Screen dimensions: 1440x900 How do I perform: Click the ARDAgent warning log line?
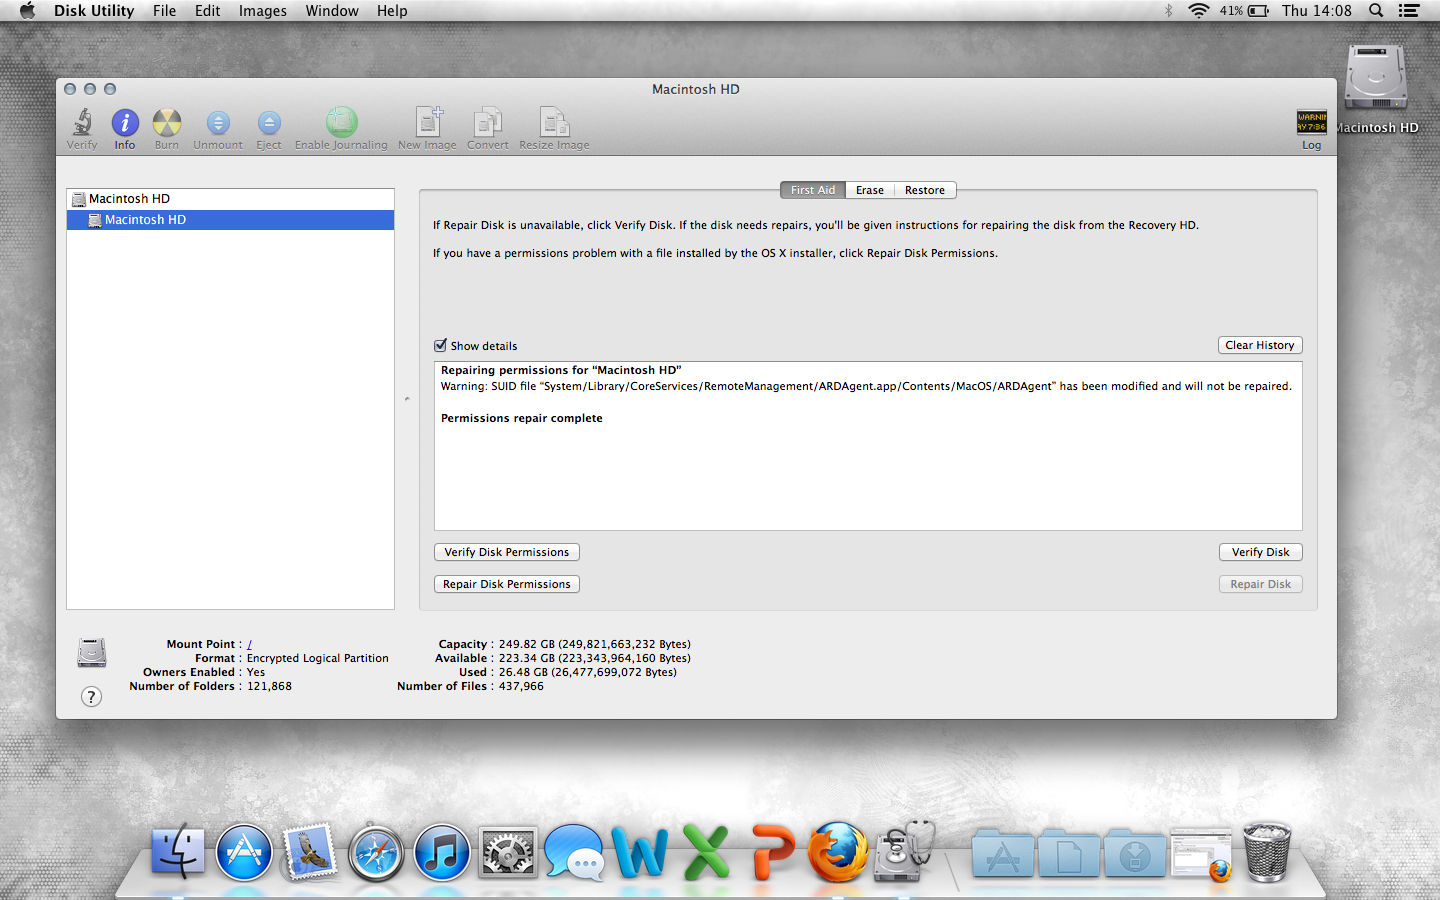866,386
